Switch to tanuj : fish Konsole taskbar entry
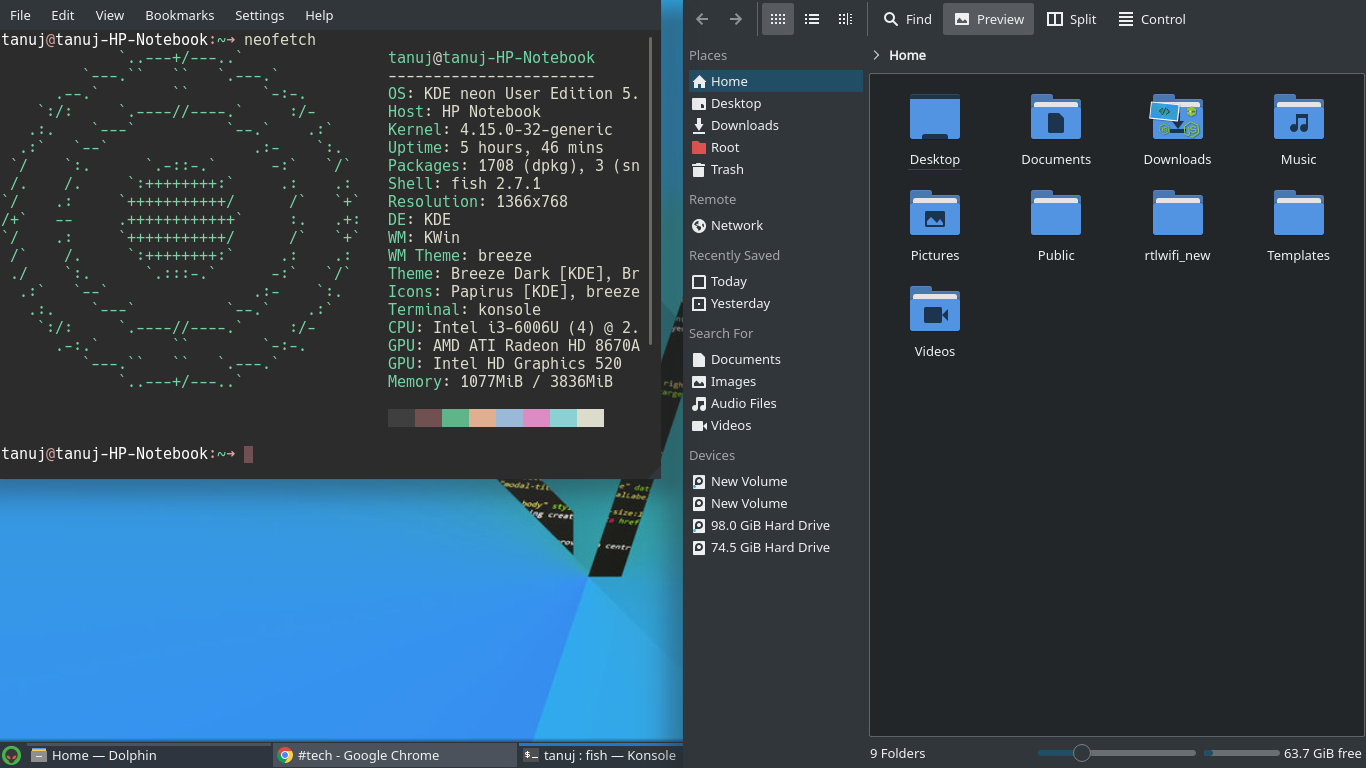 [x=600, y=755]
